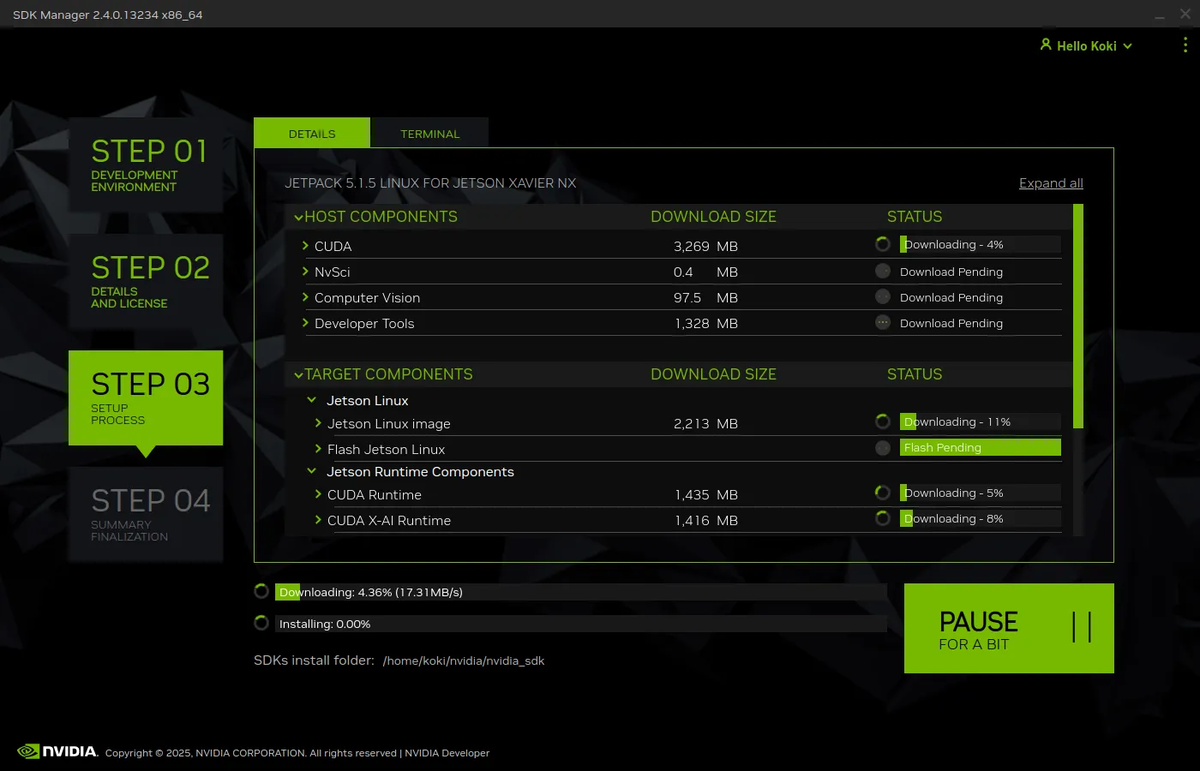
Task: Click Developer Tools Download Pending status text
Action: (x=951, y=324)
